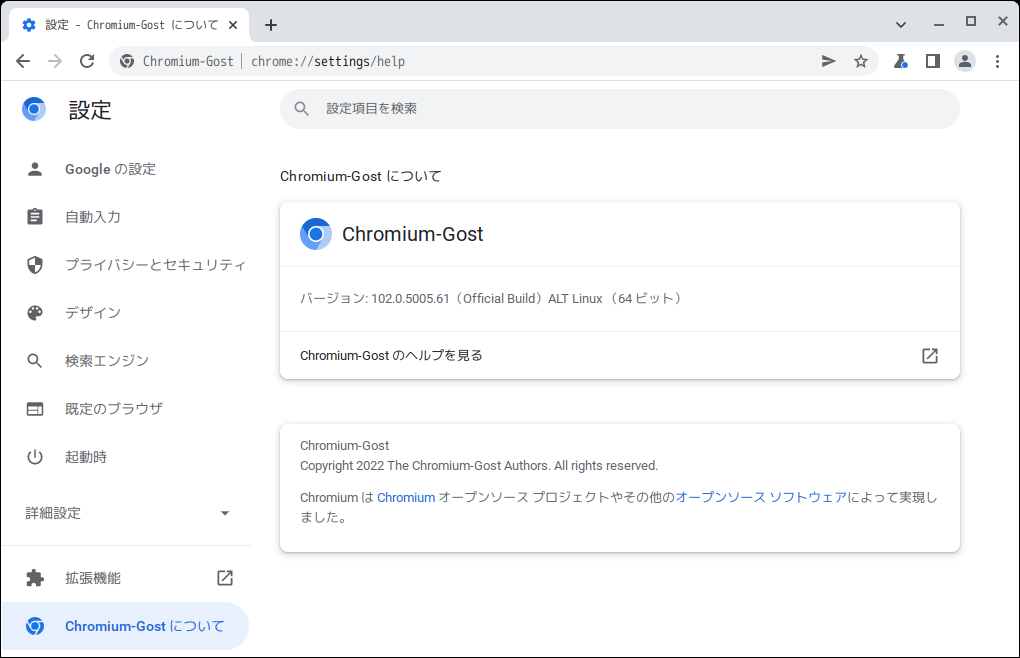The image size is (1020, 658).
Task: Select Chromium-Gost について in sidebar
Action: coord(126,626)
